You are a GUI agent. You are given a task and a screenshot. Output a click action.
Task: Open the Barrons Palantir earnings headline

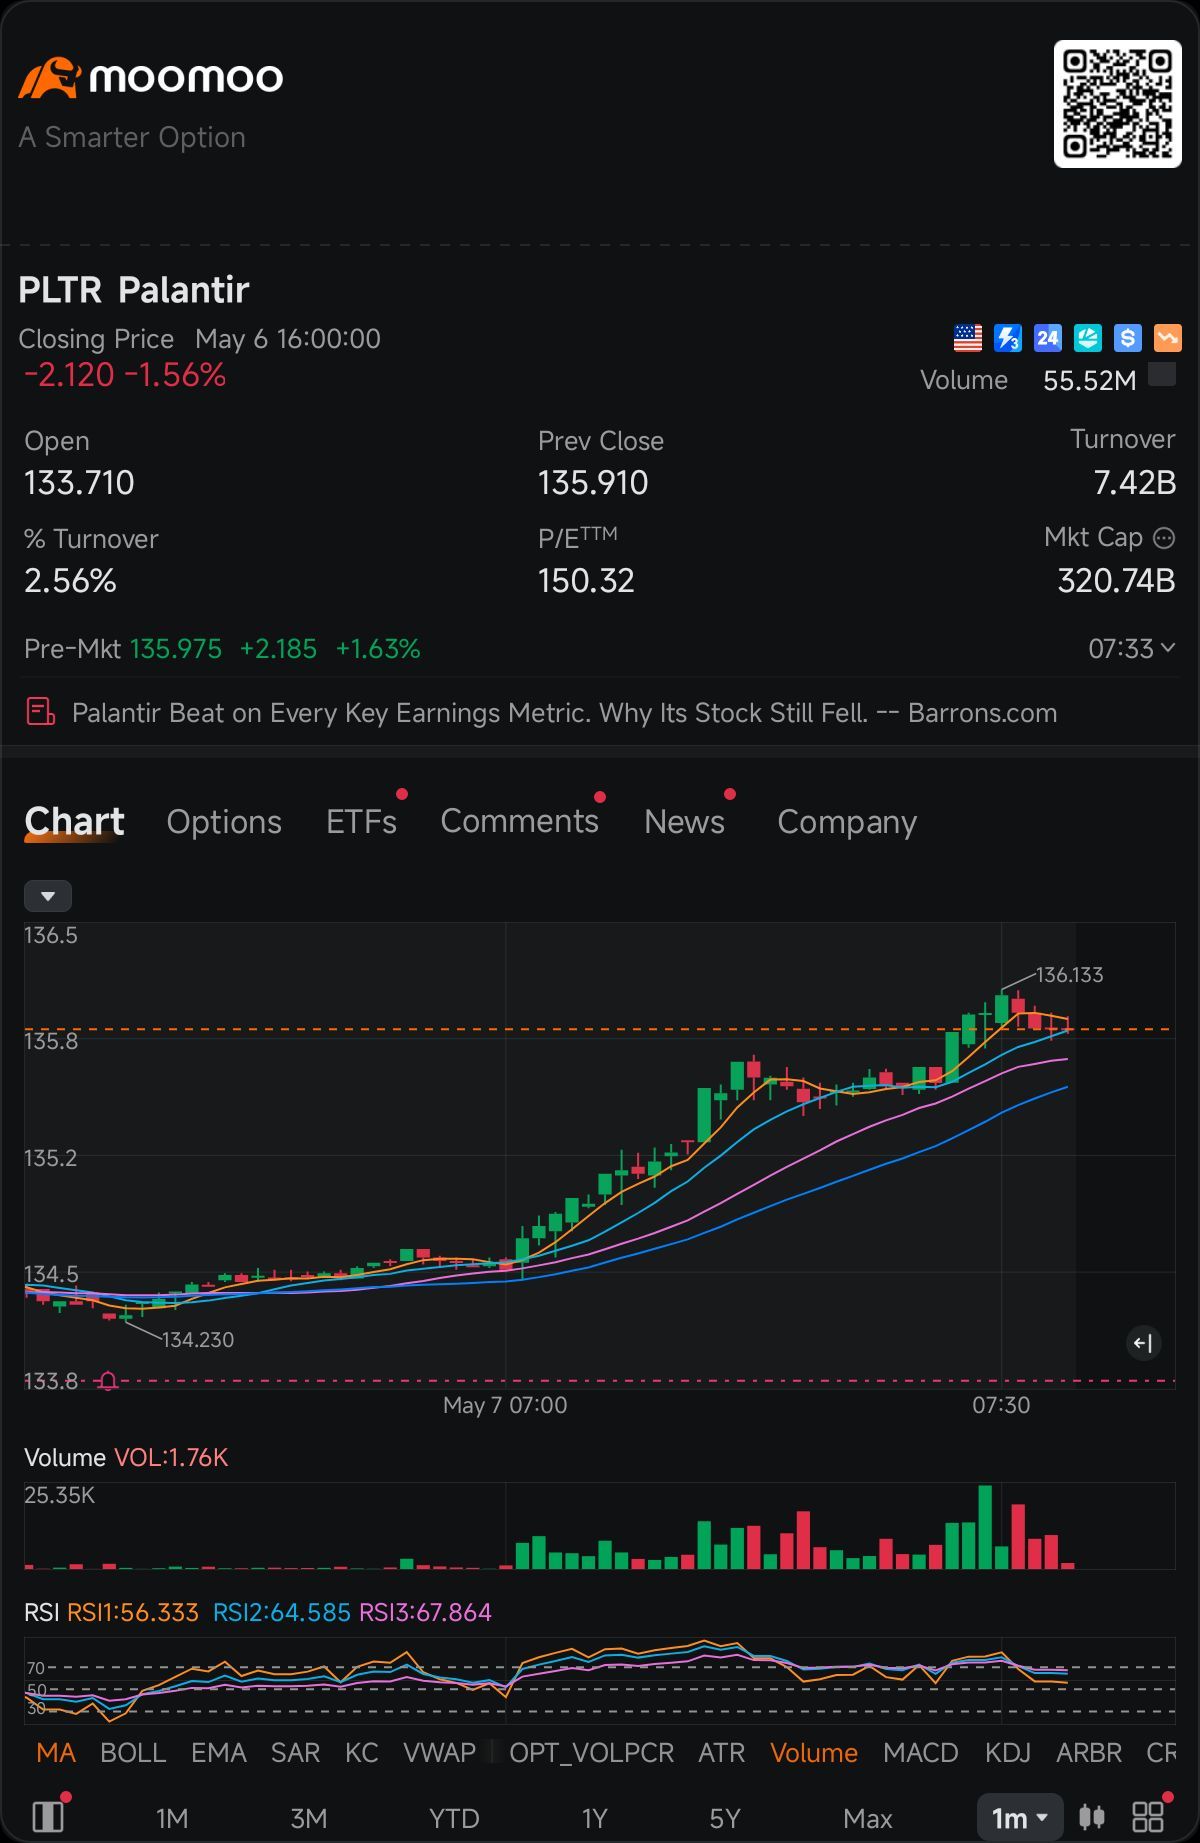click(x=564, y=713)
